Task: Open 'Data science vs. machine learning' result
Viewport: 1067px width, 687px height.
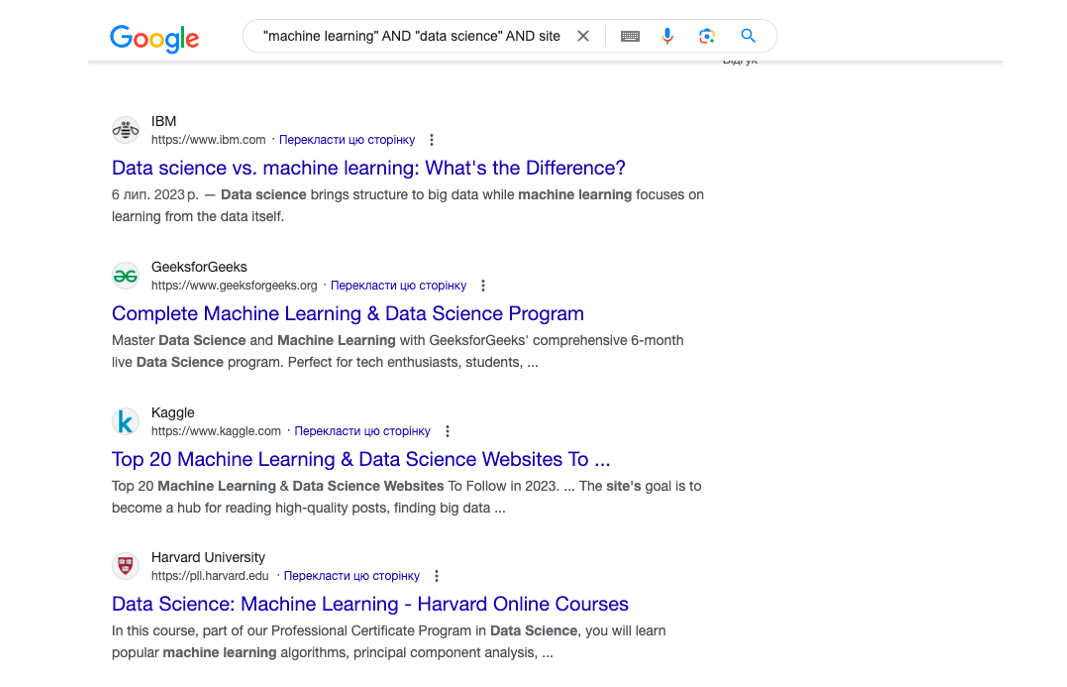Action: (368, 168)
